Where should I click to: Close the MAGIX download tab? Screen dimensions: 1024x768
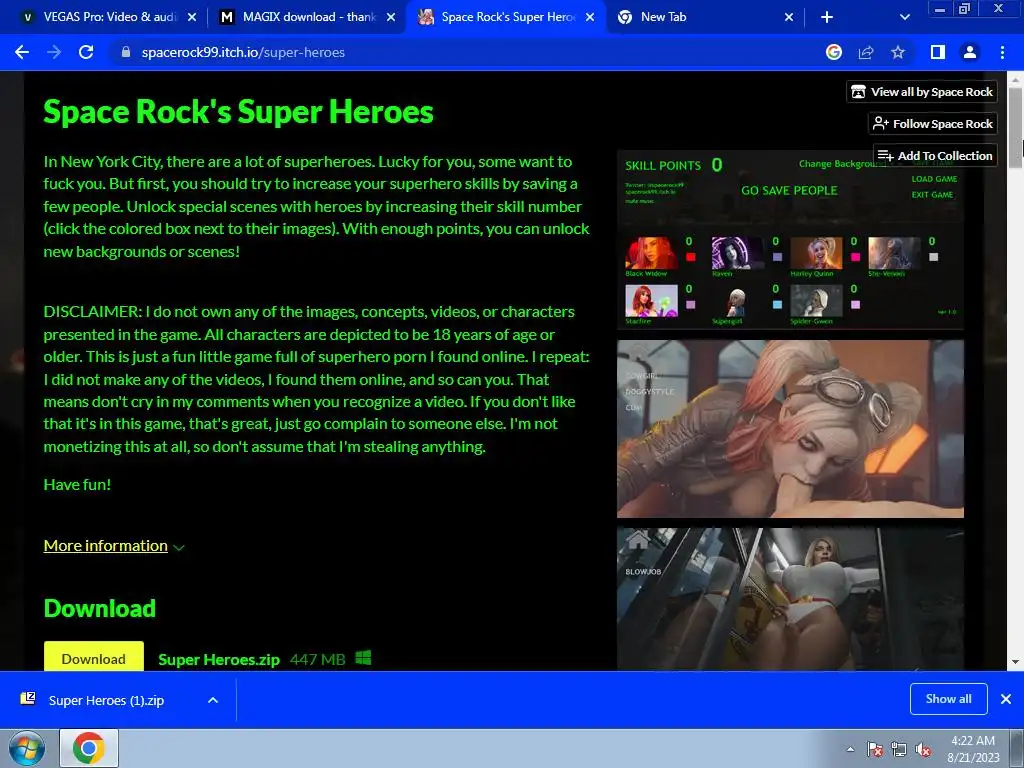391,17
